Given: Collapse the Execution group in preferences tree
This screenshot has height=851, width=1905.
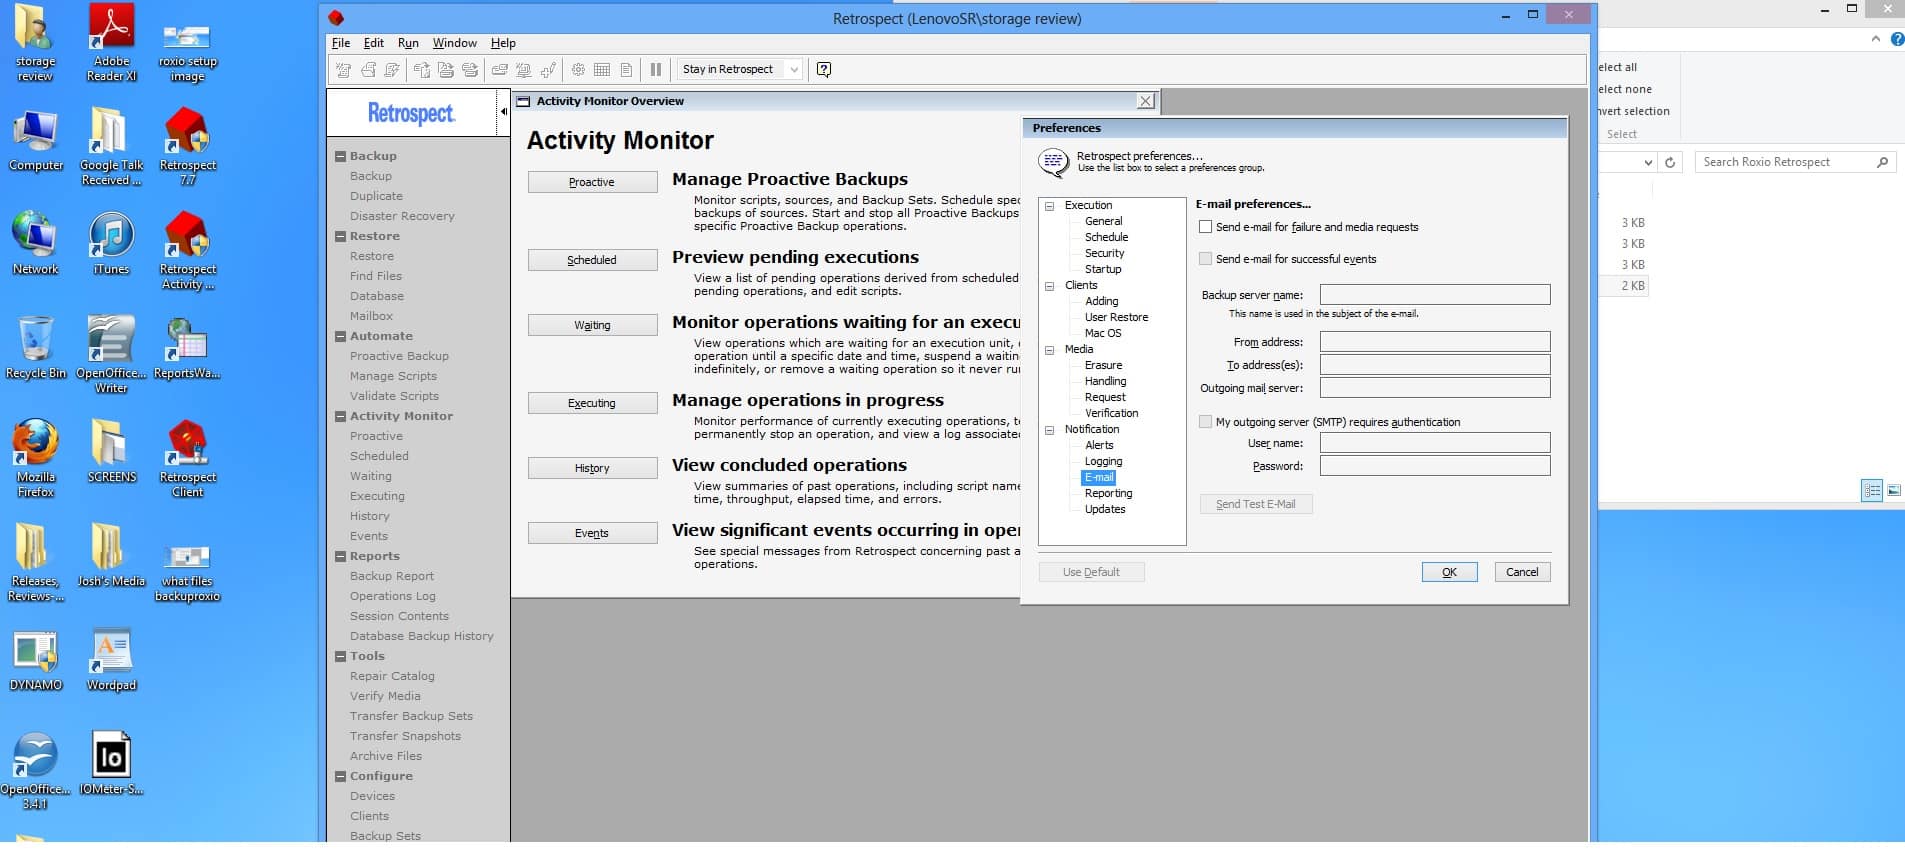Looking at the screenshot, I should [1050, 206].
